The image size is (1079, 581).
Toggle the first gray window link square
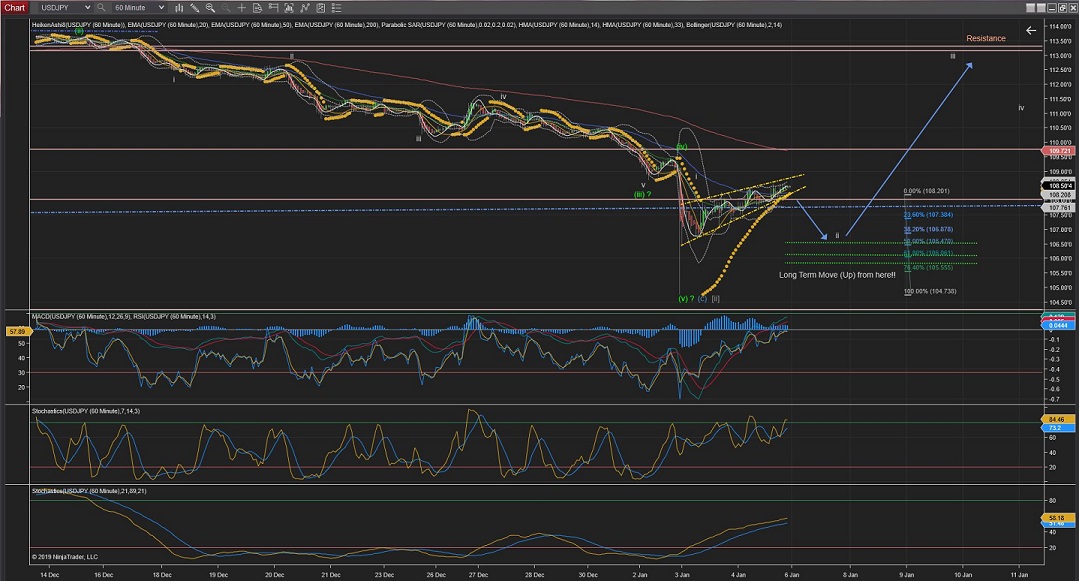1030,8
